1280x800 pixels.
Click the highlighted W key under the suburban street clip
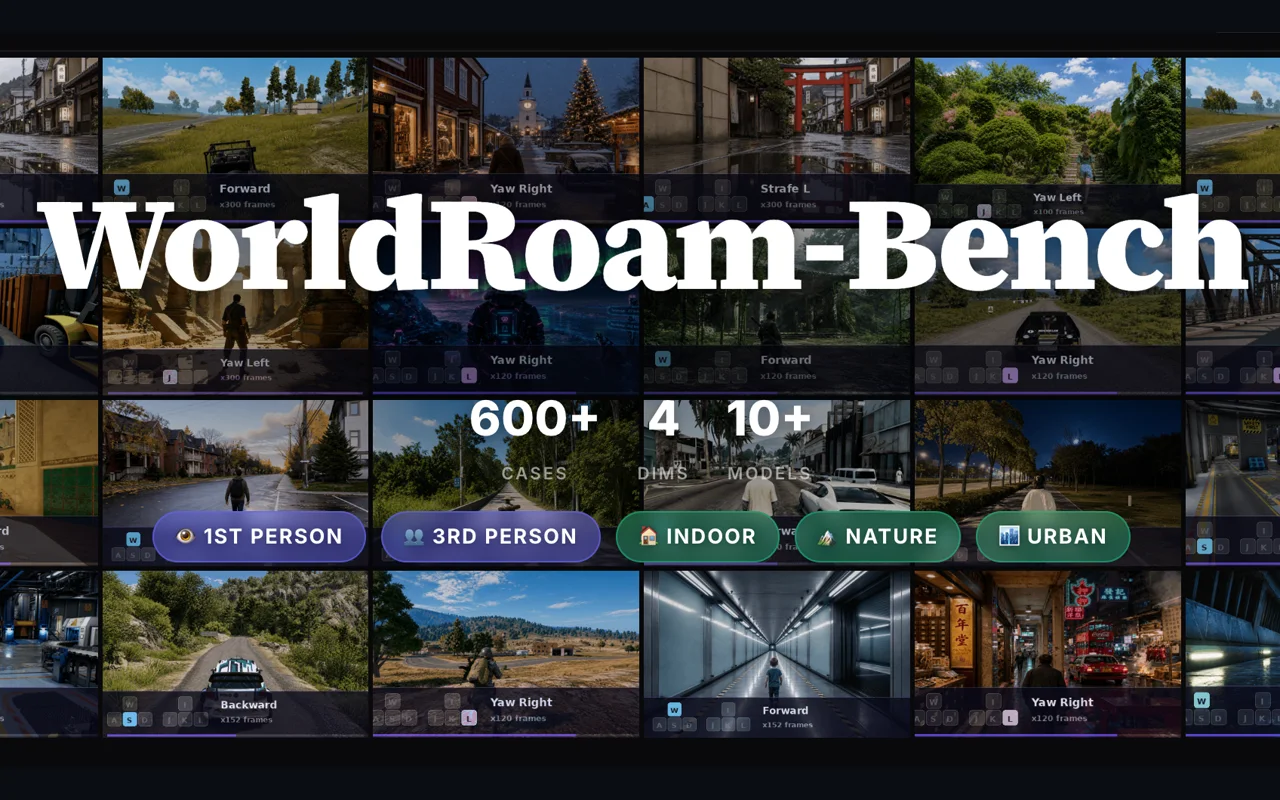(133, 540)
